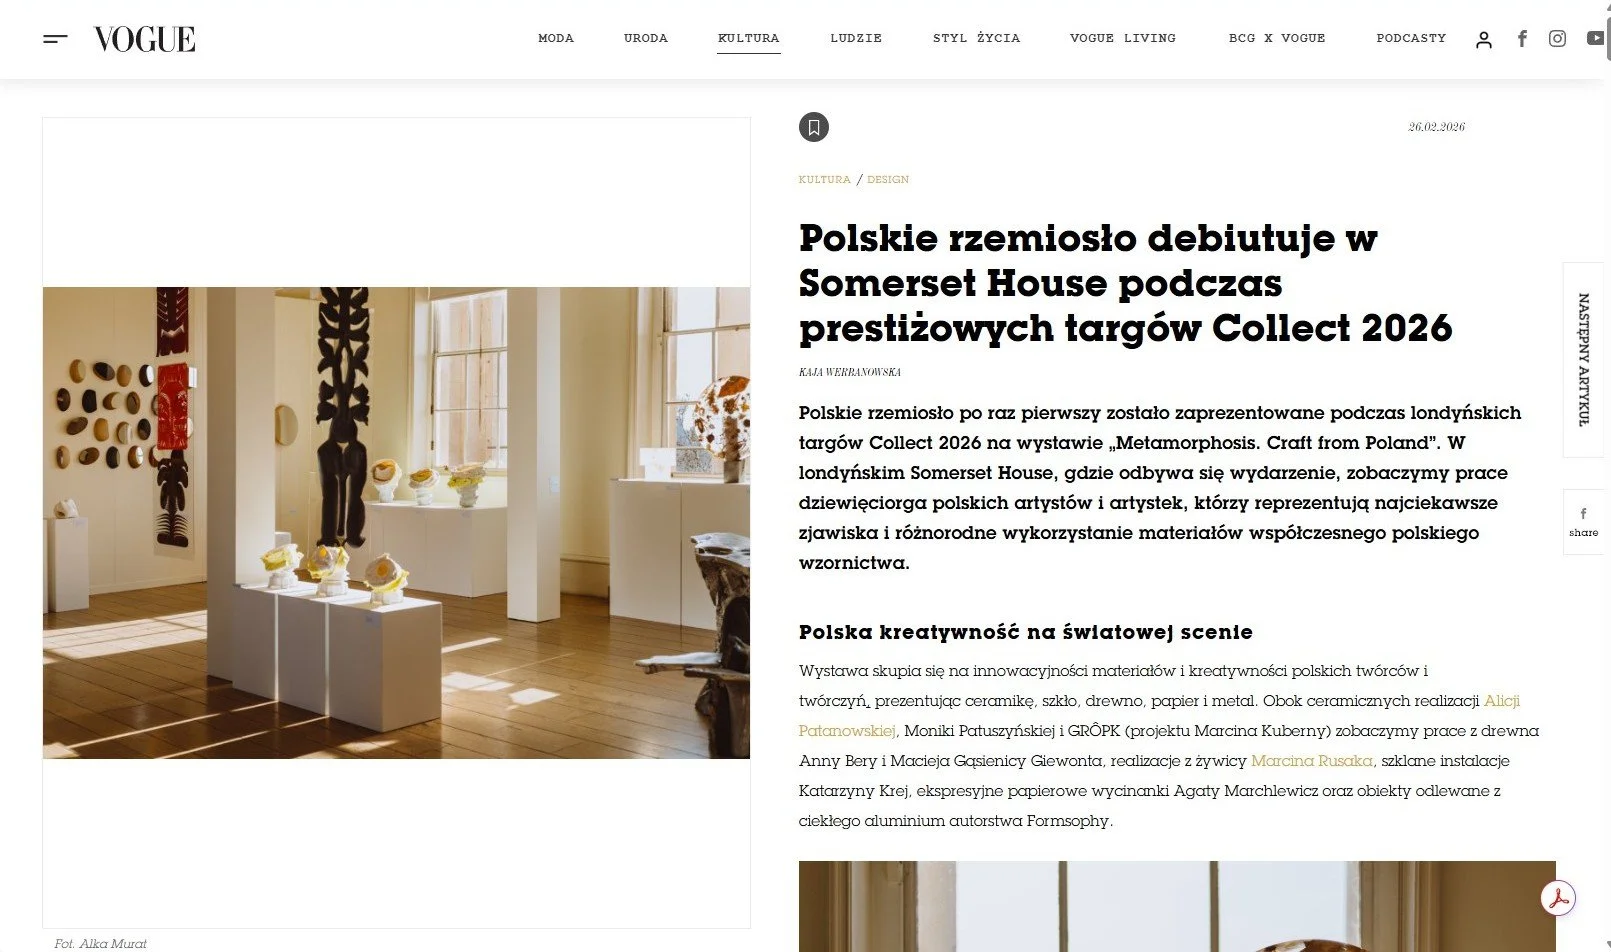Open the YouTube icon in header
The width and height of the screenshot is (1611, 952).
pos(1596,39)
